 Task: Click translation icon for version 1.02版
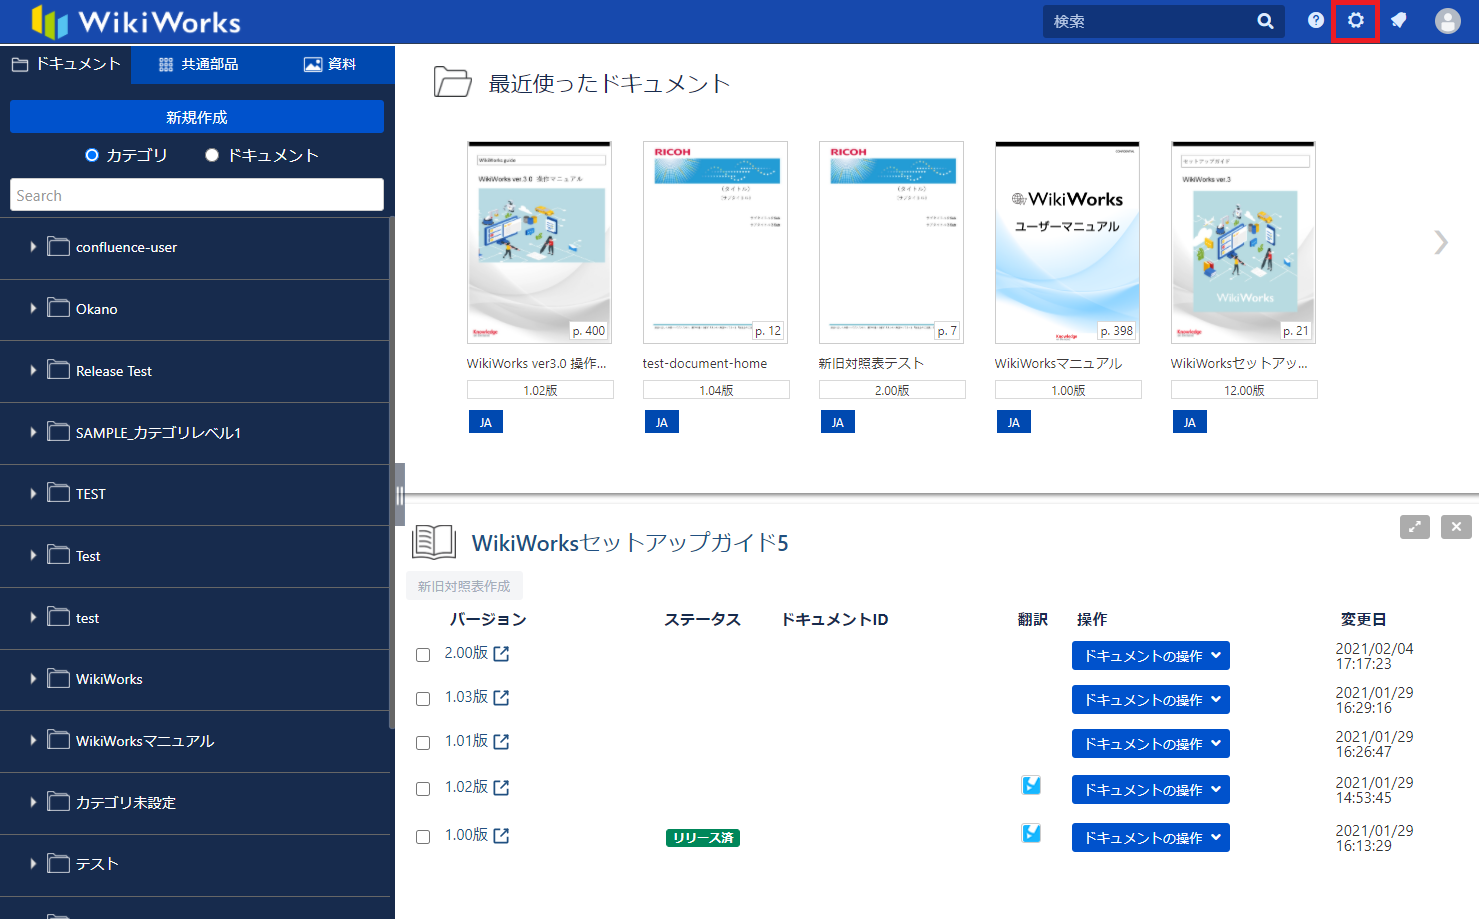tap(1031, 786)
